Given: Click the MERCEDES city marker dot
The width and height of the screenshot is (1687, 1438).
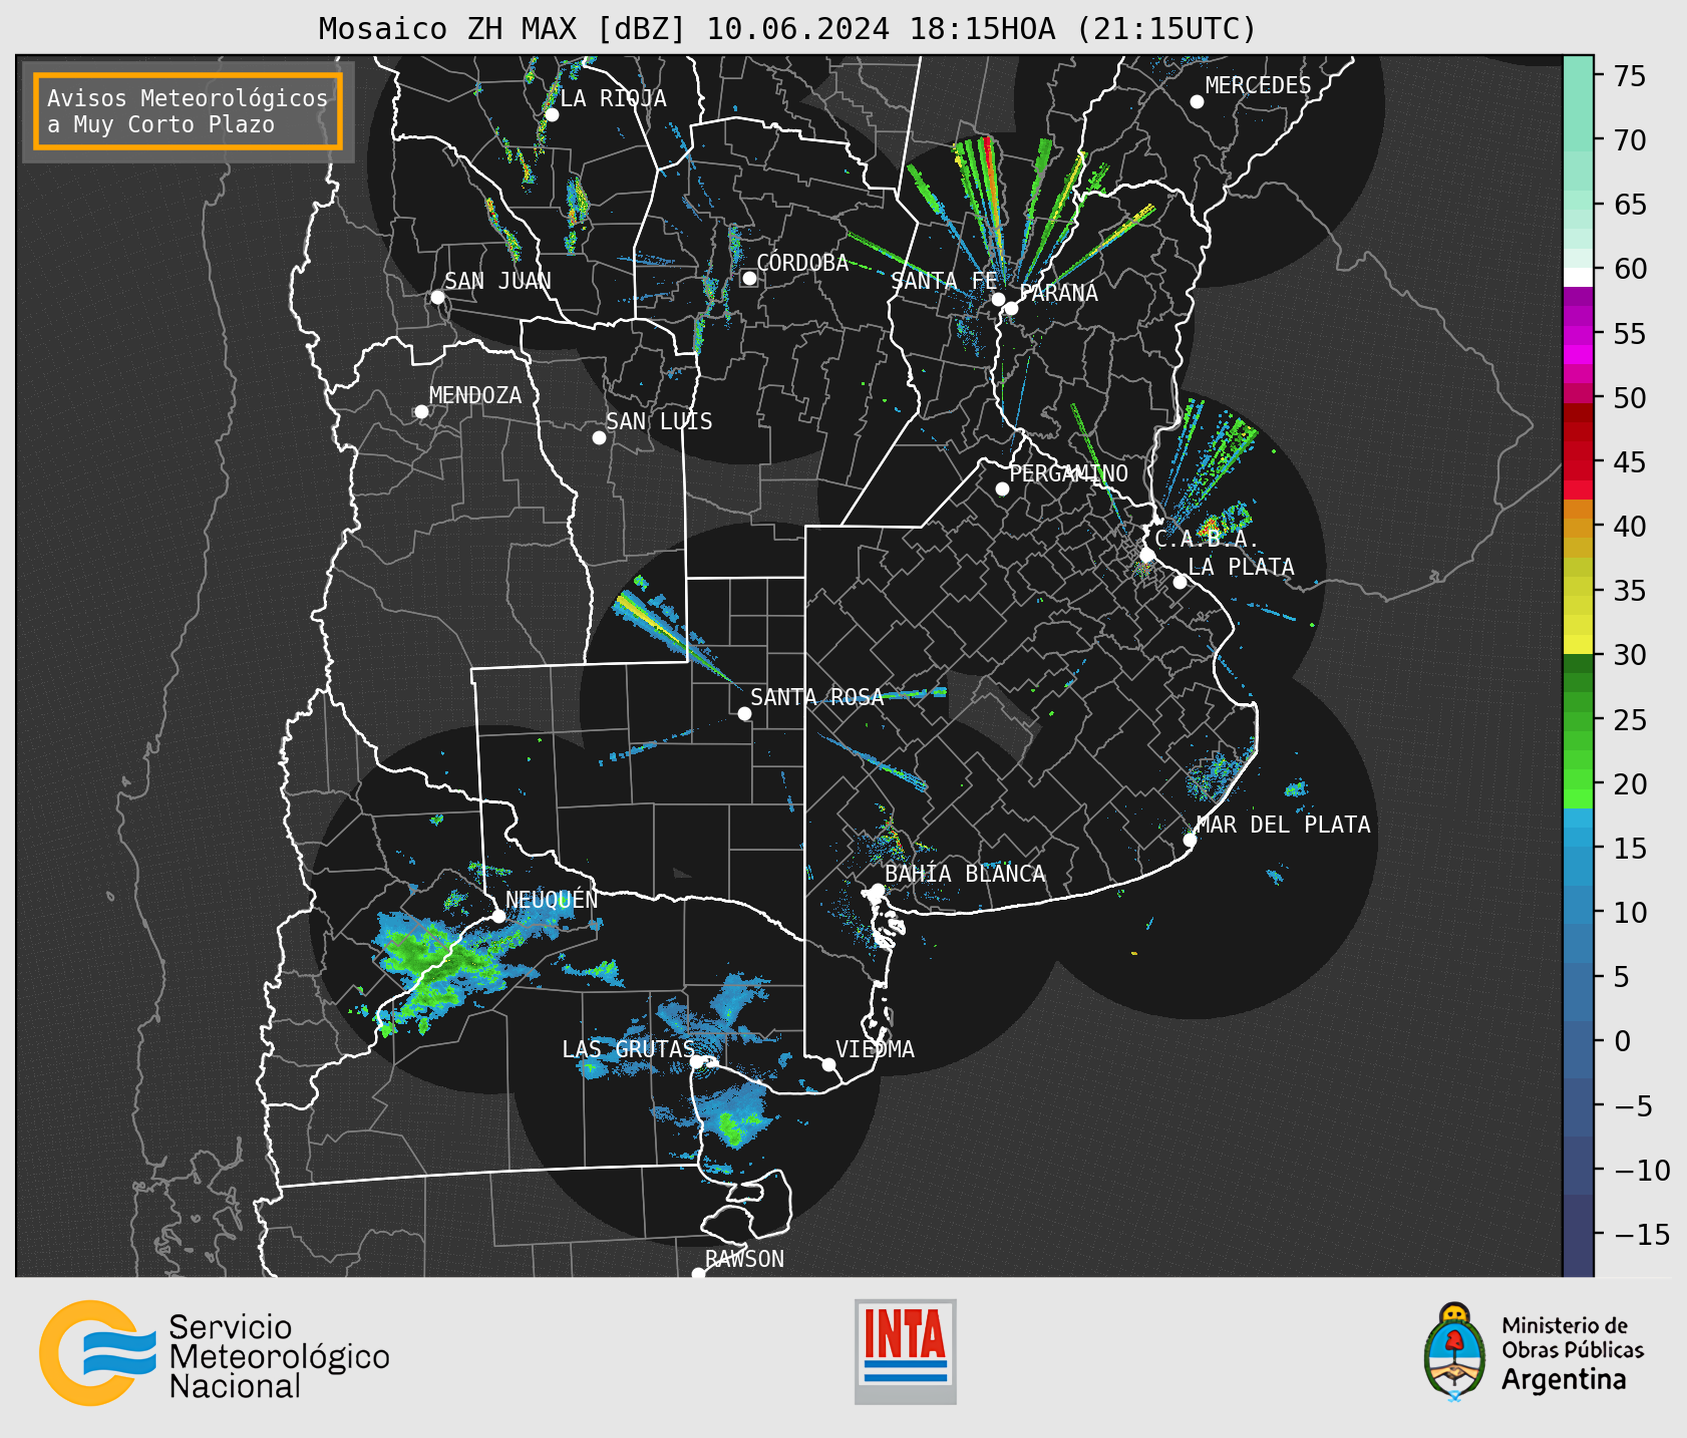Looking at the screenshot, I should pos(1197,102).
